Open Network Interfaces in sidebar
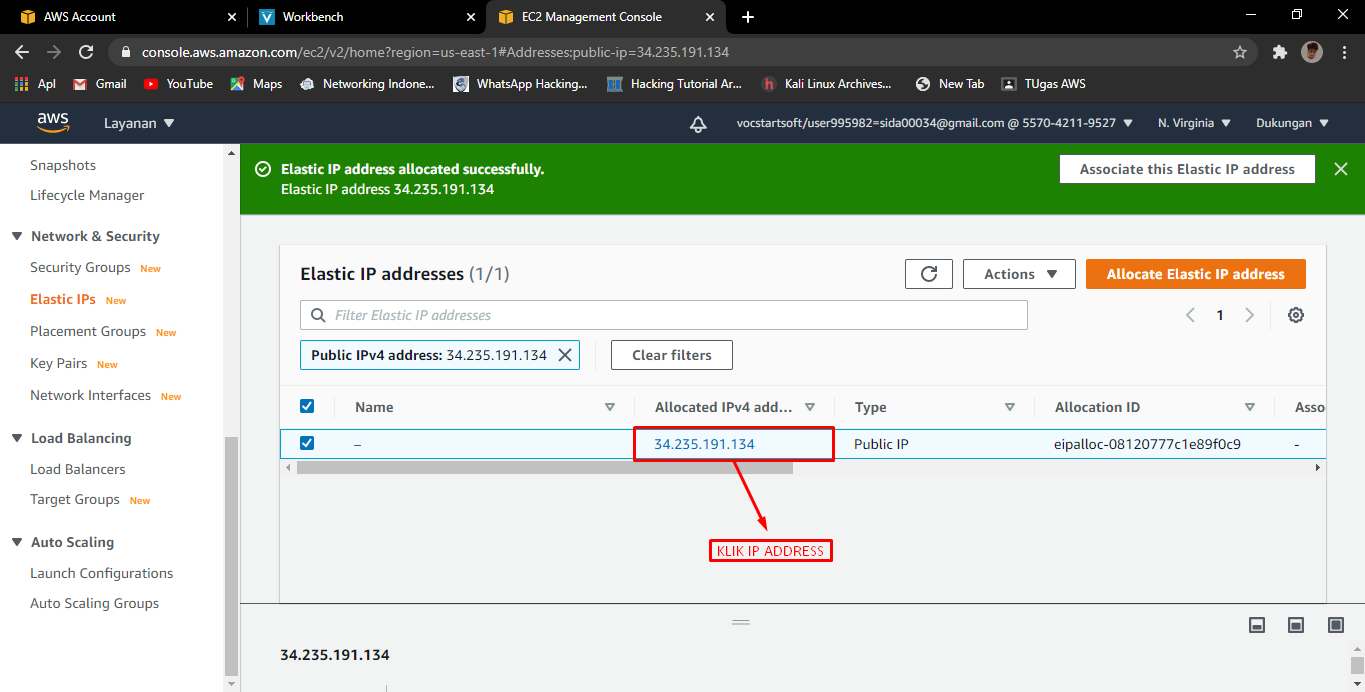The height and width of the screenshot is (692, 1365). click(x=90, y=395)
